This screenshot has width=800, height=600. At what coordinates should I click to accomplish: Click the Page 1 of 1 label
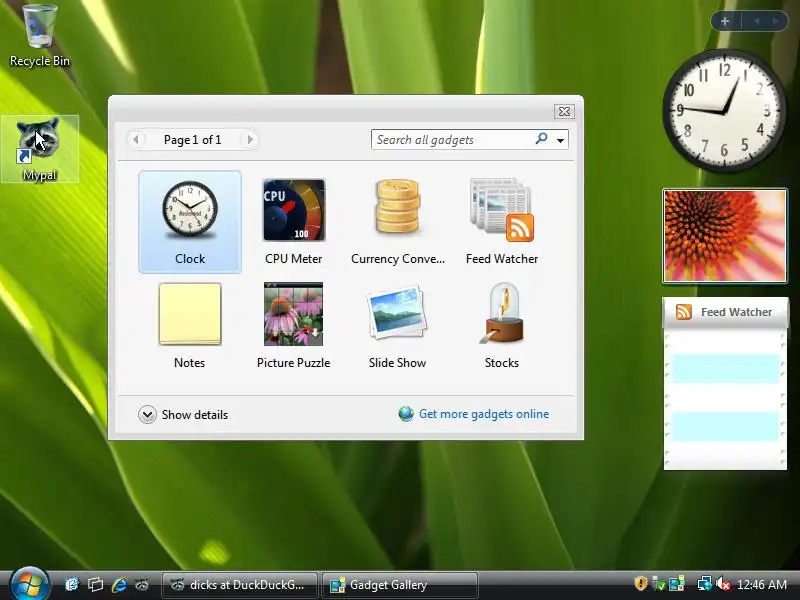point(192,140)
